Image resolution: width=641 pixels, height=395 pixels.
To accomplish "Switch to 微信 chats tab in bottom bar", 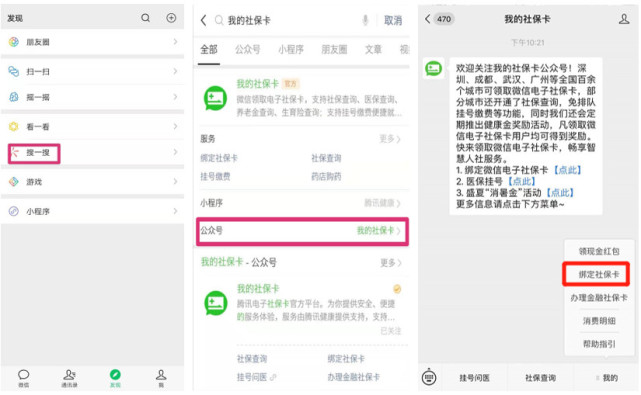I will pos(24,378).
